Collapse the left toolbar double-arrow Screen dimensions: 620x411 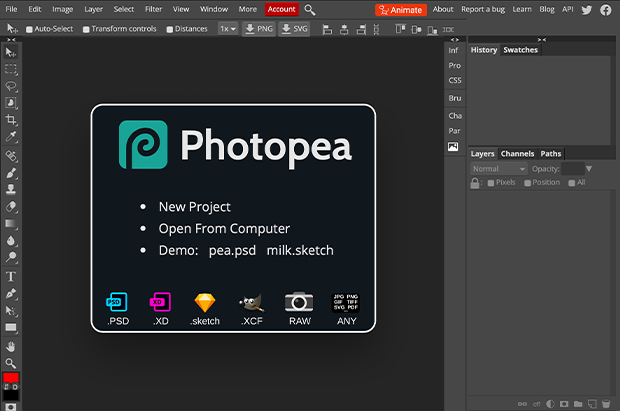pos(11,40)
